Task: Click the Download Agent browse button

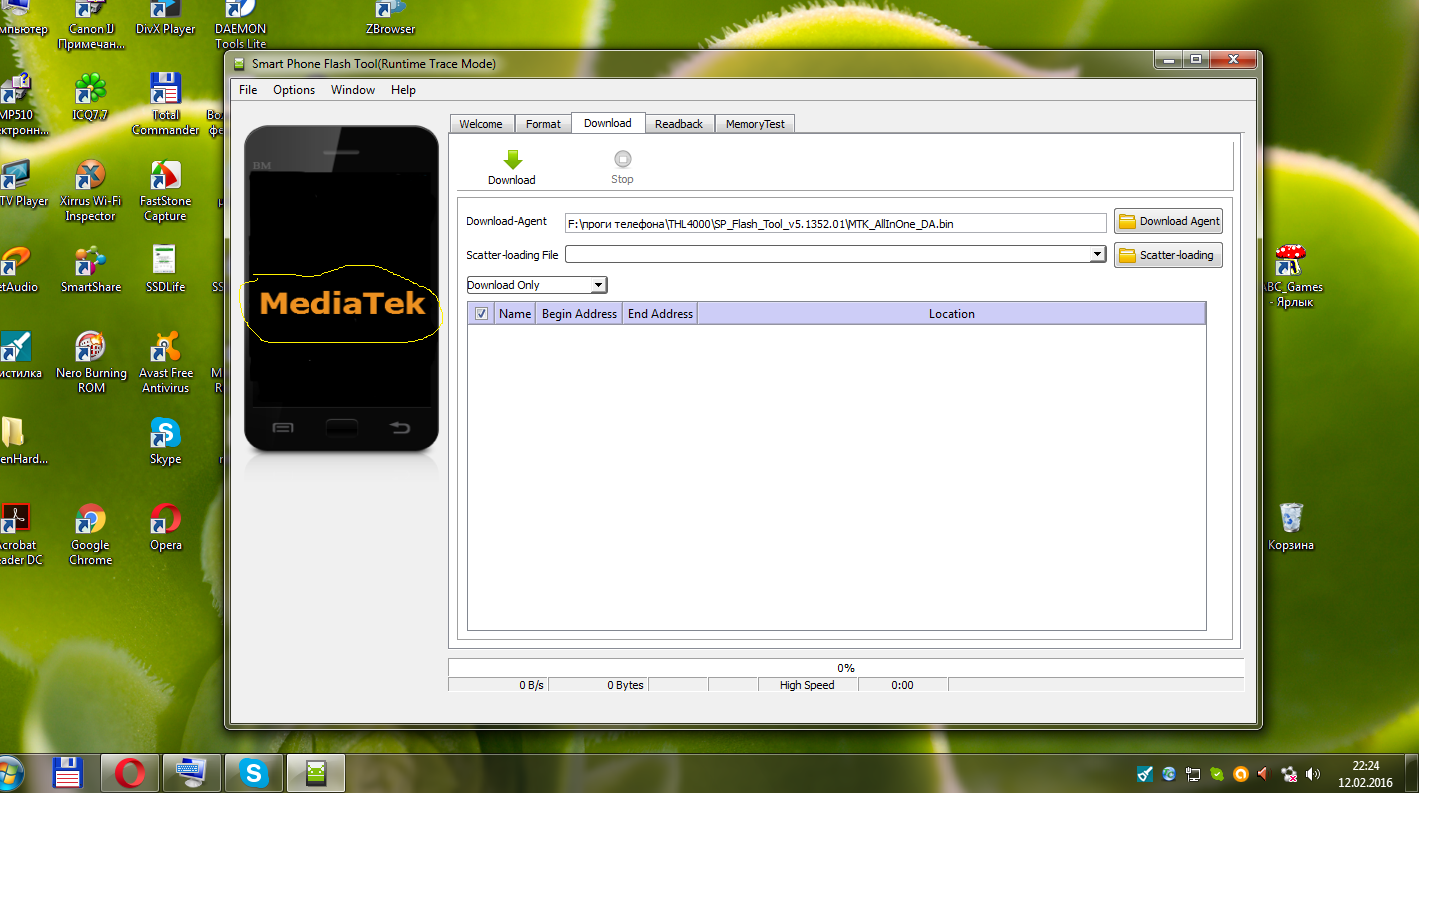Action: pyautogui.click(x=1168, y=222)
